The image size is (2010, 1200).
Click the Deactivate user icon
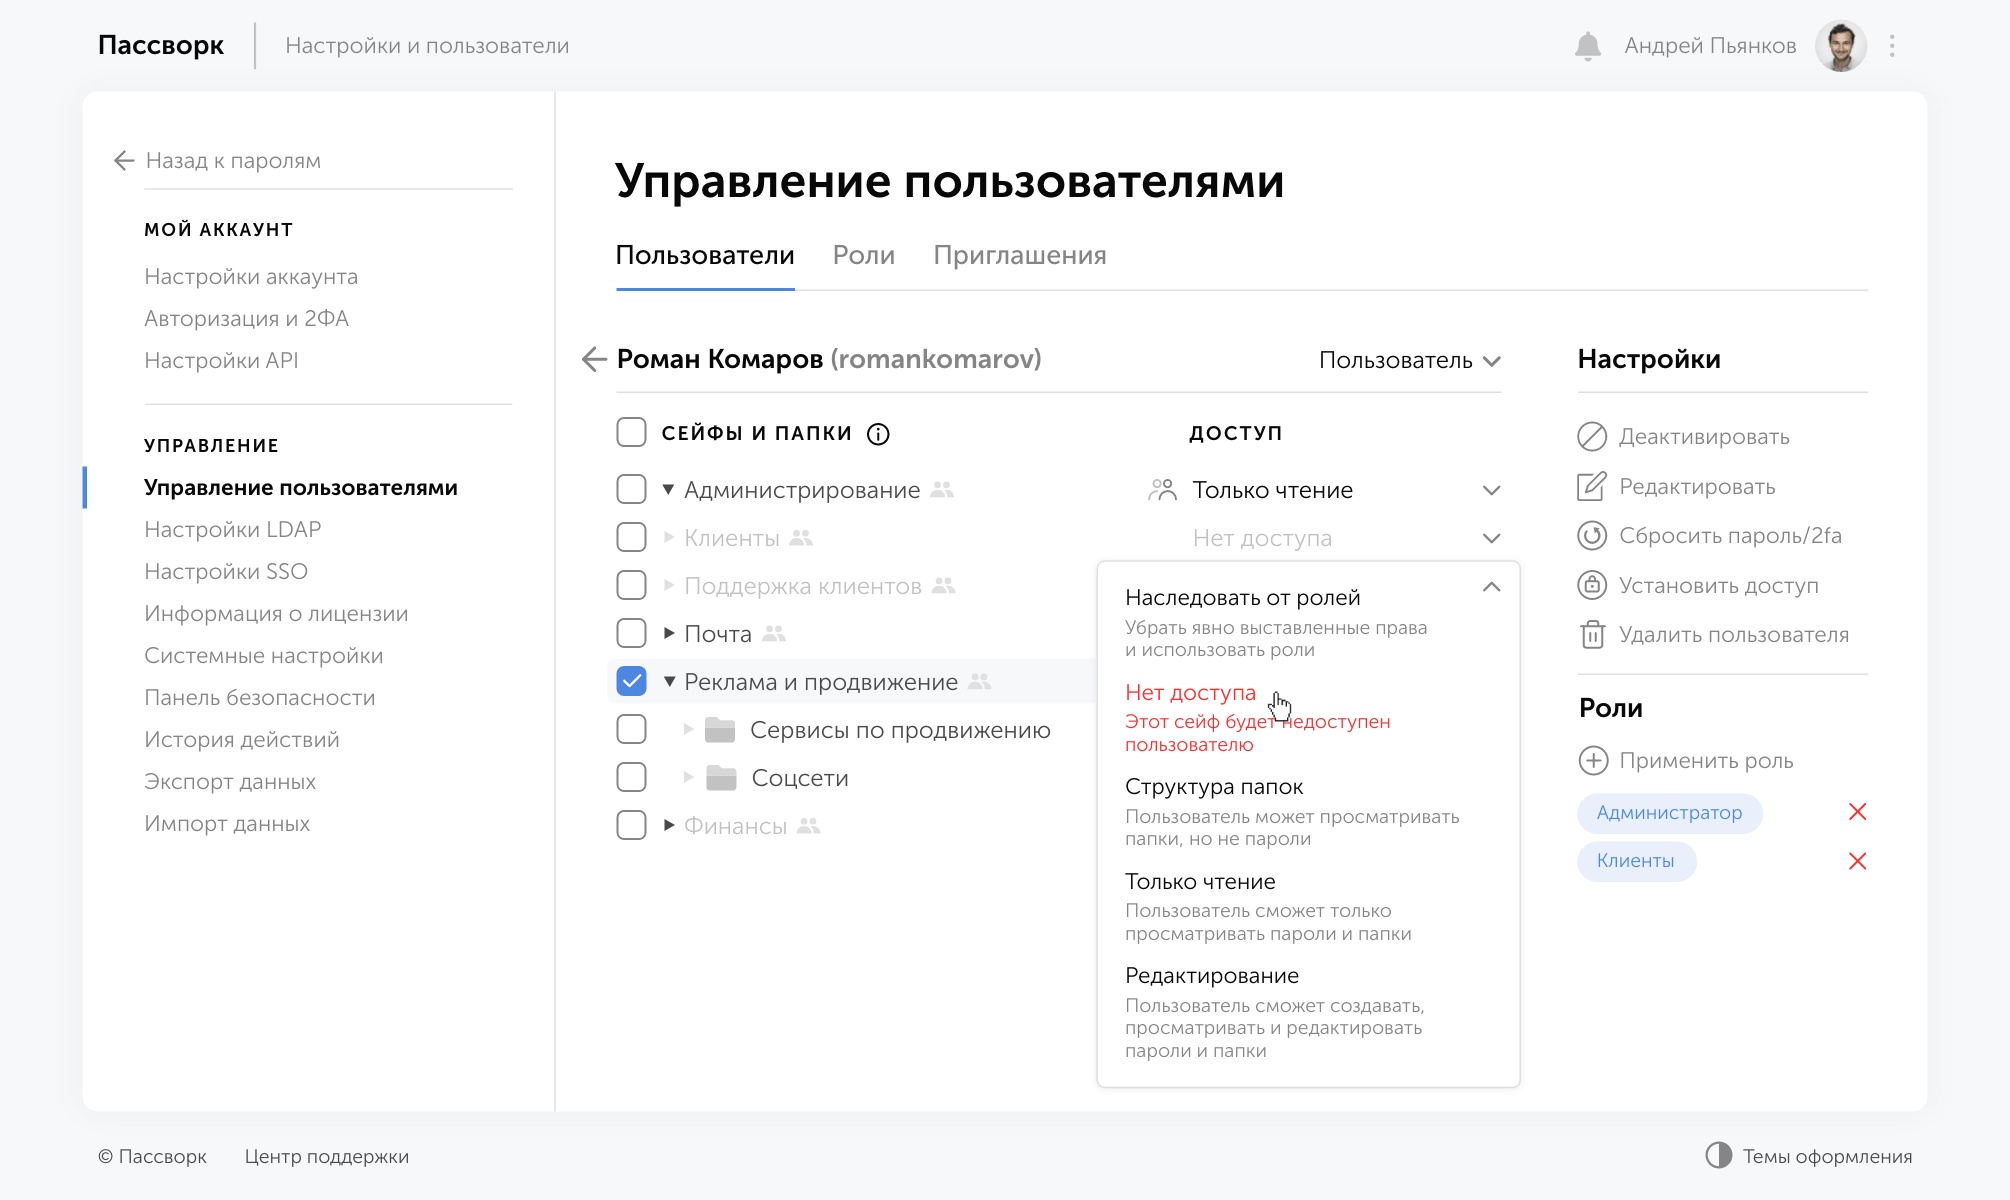pos(1592,437)
